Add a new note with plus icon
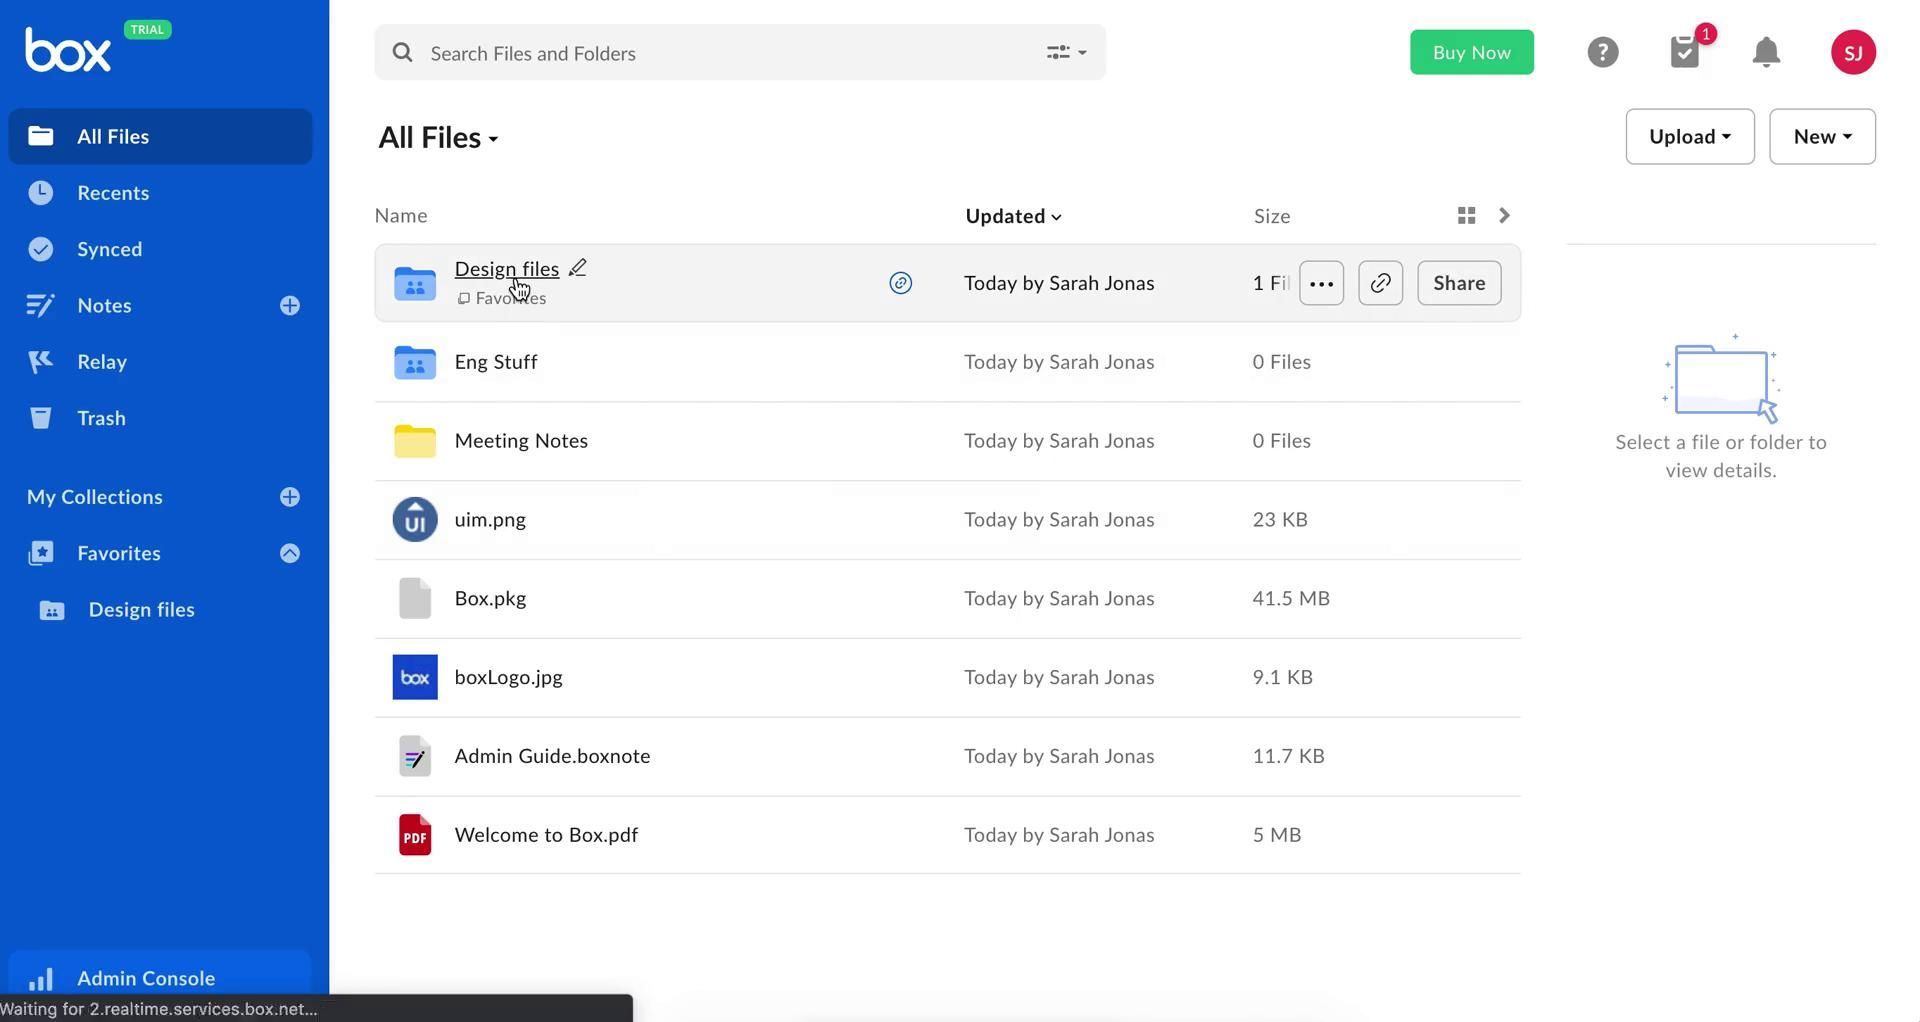The height and width of the screenshot is (1022, 1920). [x=290, y=306]
